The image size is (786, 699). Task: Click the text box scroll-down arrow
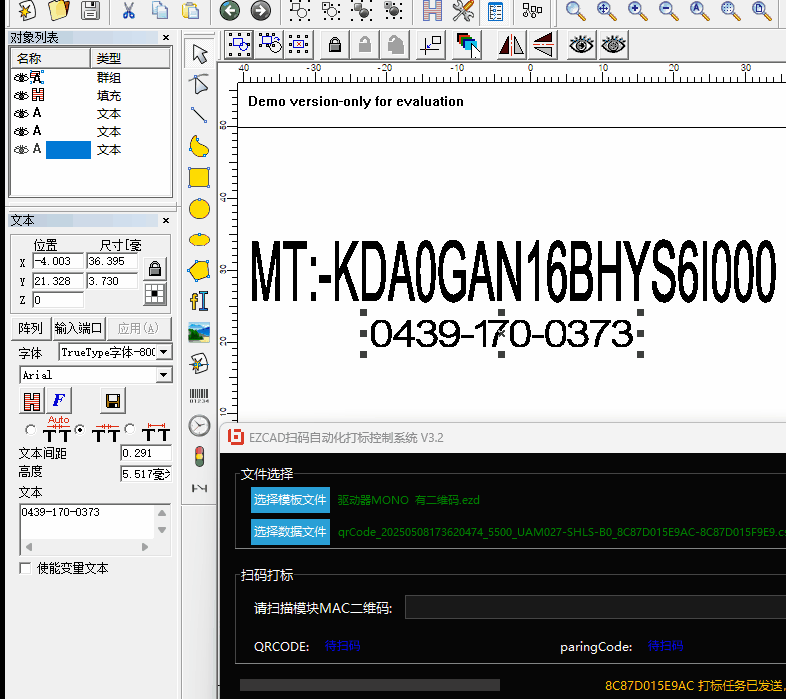coord(162,530)
